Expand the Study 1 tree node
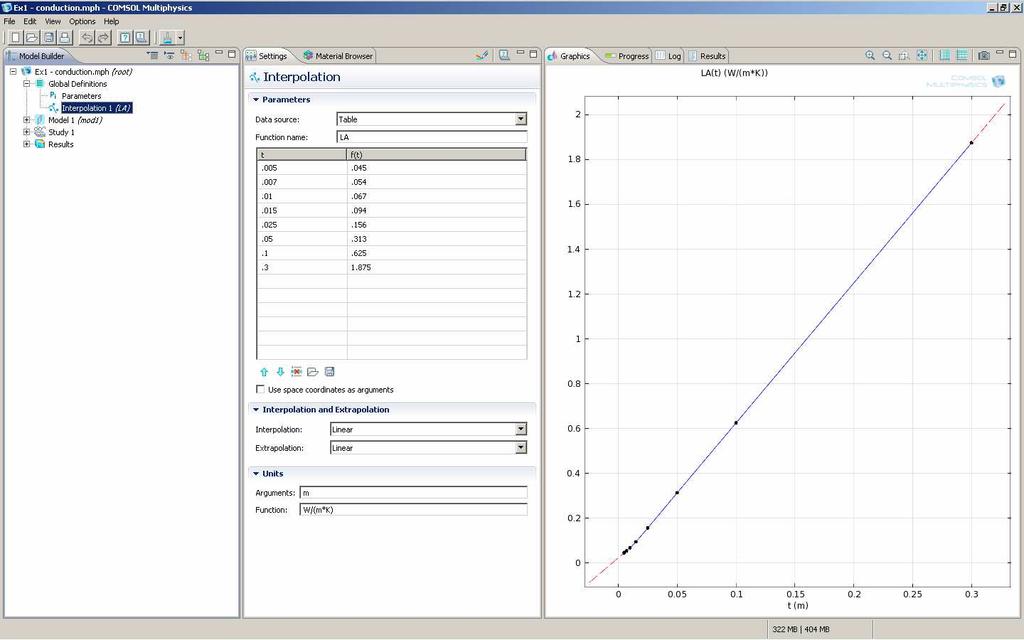The height and width of the screenshot is (640, 1024). (x=27, y=132)
